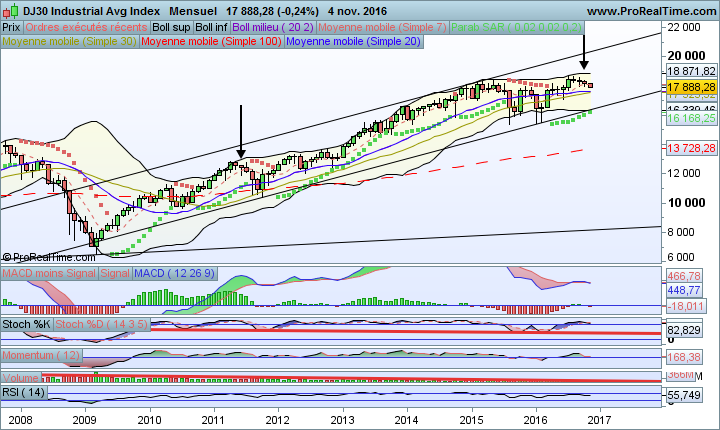The image size is (720, 430).
Task: Click the Mensuel timeframe text
Action: (193, 11)
